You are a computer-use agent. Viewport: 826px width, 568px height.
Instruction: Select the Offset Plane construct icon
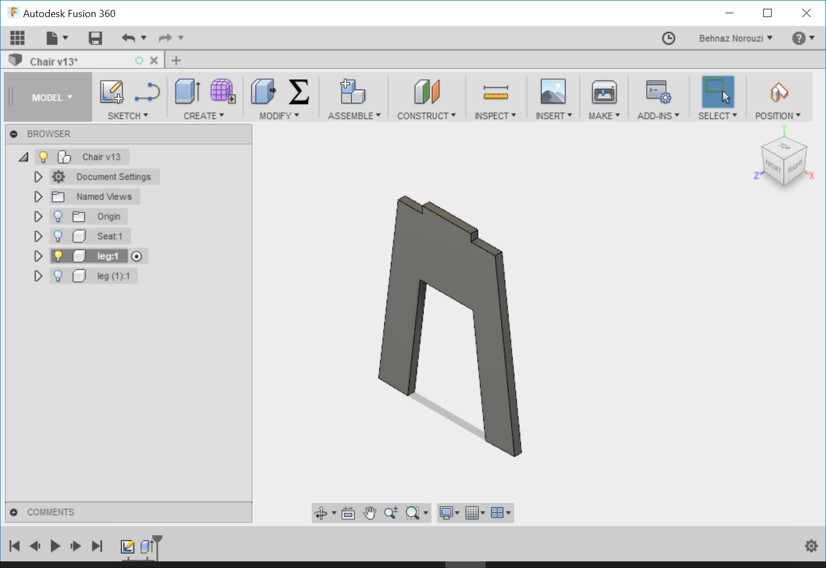(x=427, y=92)
